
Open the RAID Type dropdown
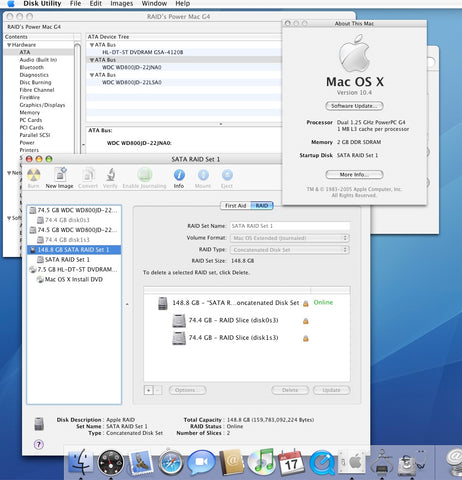click(x=290, y=250)
